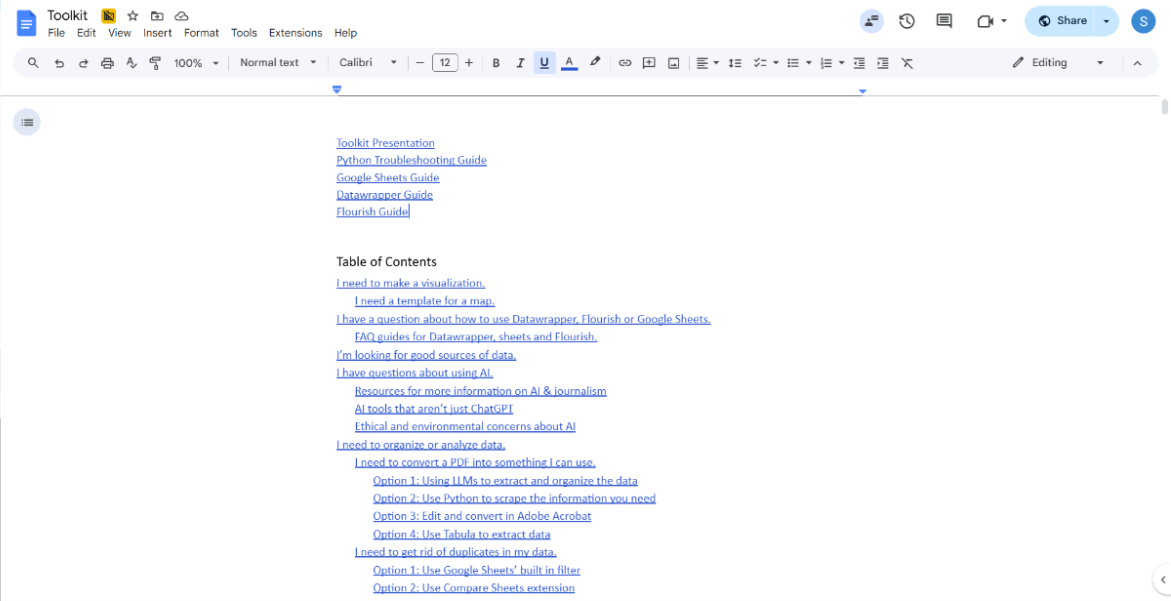Start a video call with the camera icon
This screenshot has height=601, width=1171.
[985, 21]
